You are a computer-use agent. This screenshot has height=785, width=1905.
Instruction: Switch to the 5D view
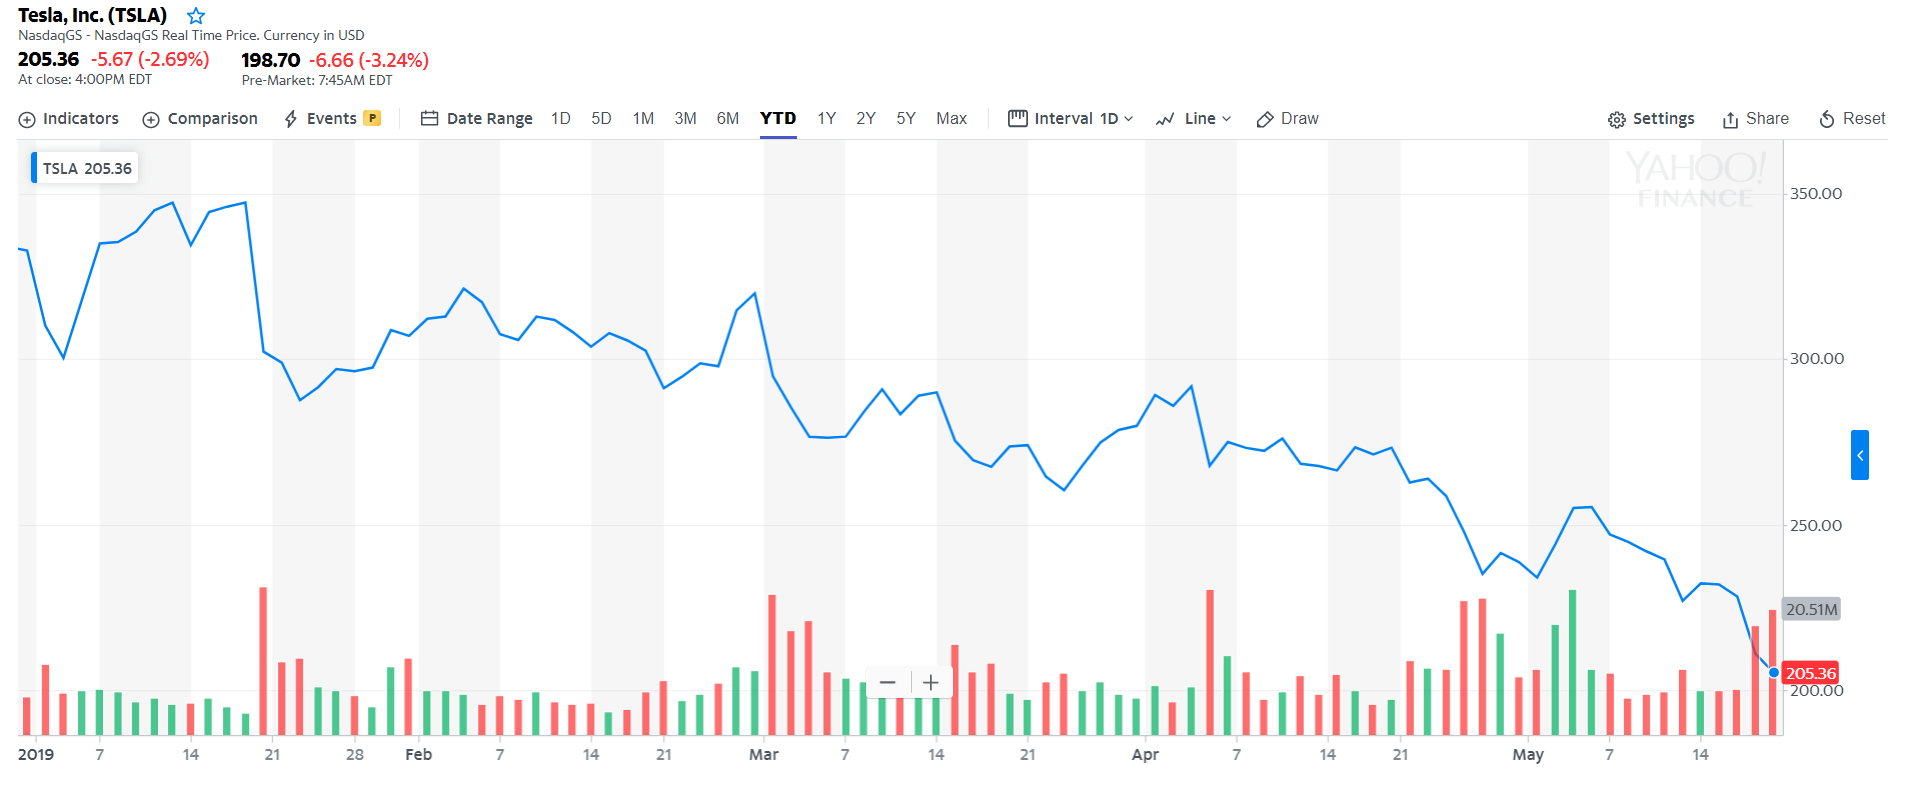point(601,118)
